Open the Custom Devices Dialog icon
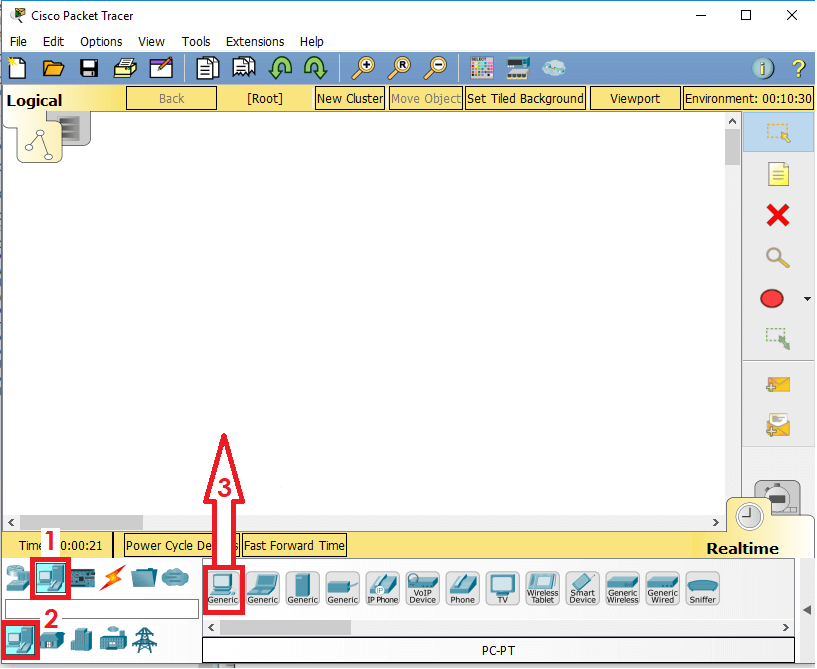Viewport: 817px width, 669px height. pyautogui.click(x=518, y=68)
